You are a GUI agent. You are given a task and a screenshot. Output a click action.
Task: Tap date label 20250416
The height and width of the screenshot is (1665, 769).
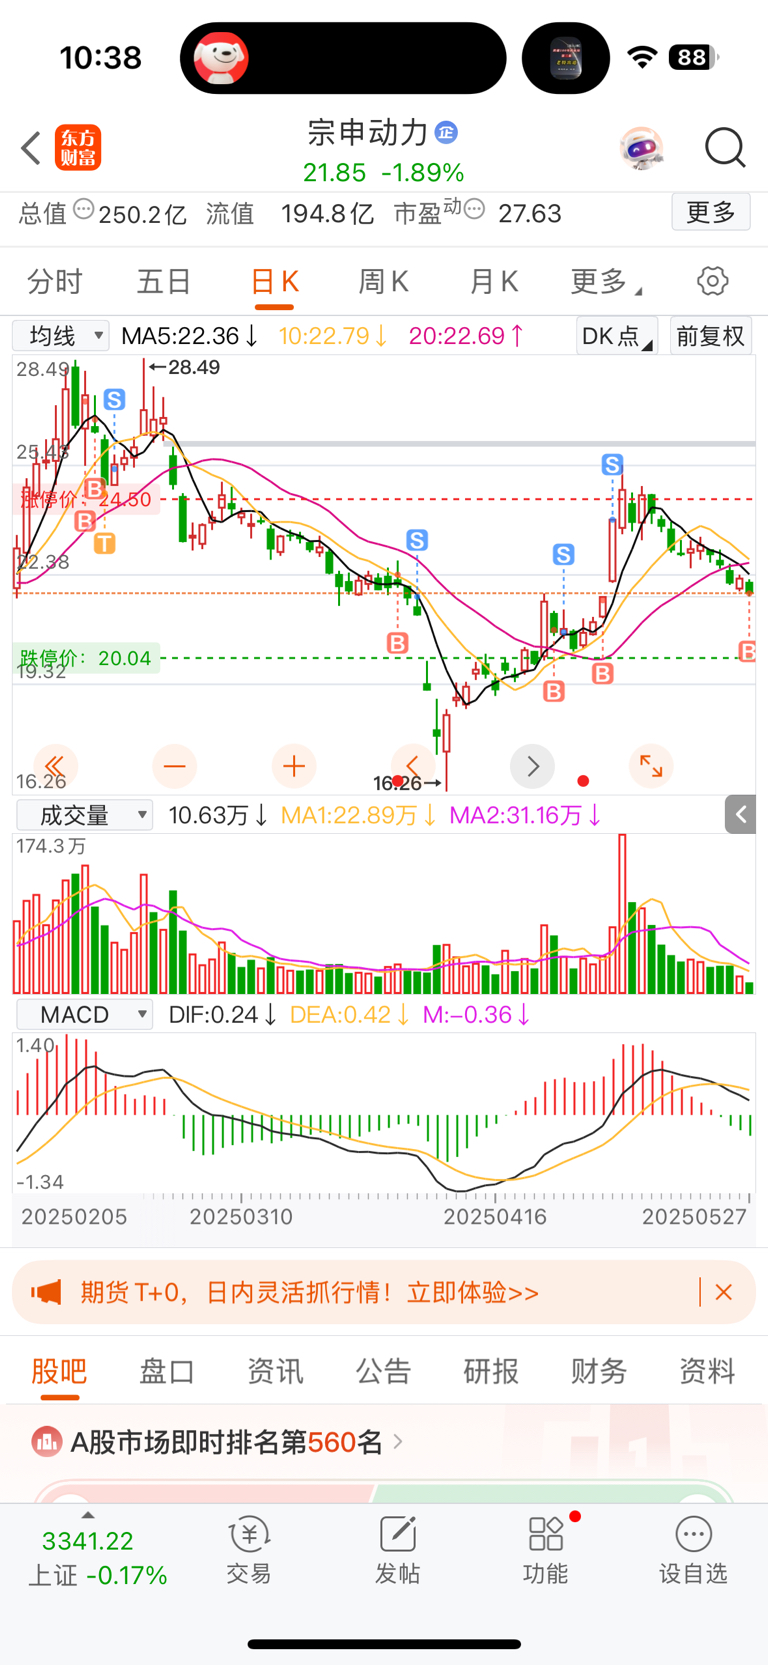[495, 1217]
